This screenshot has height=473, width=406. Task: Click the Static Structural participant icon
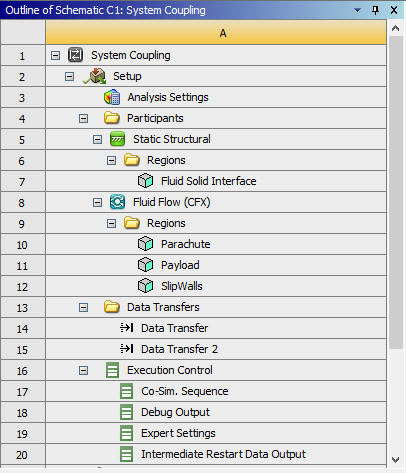point(117,139)
